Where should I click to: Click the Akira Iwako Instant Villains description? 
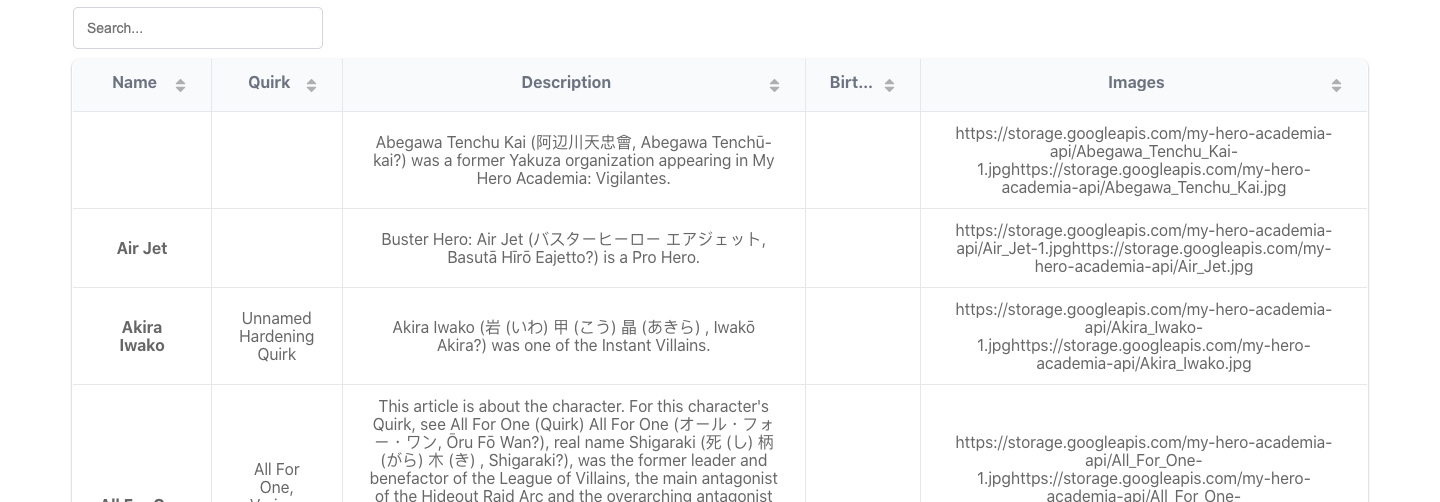(574, 336)
